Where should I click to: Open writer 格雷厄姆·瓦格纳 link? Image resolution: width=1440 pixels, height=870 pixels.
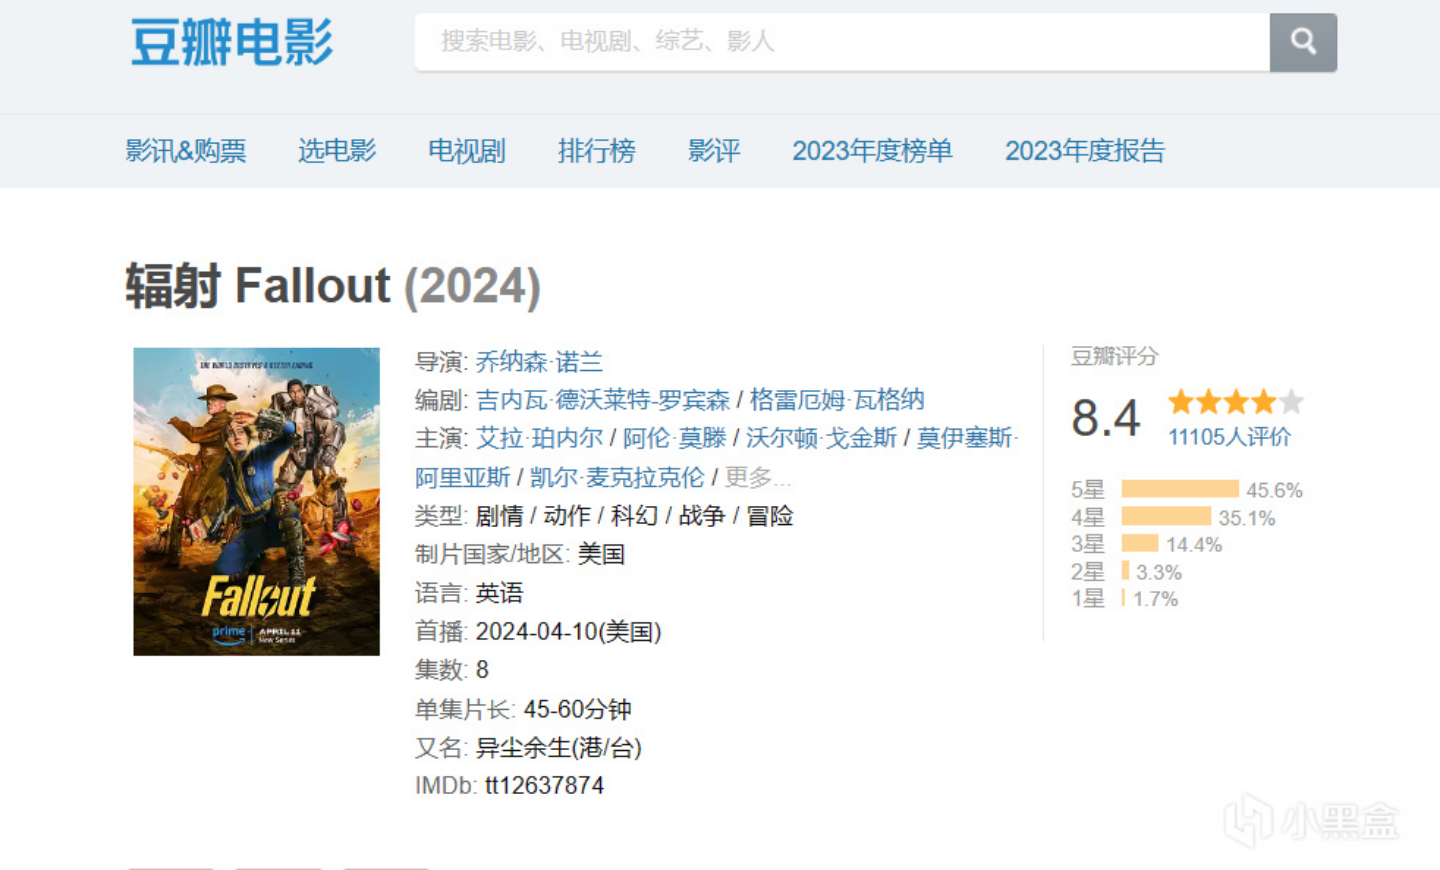pyautogui.click(x=837, y=400)
